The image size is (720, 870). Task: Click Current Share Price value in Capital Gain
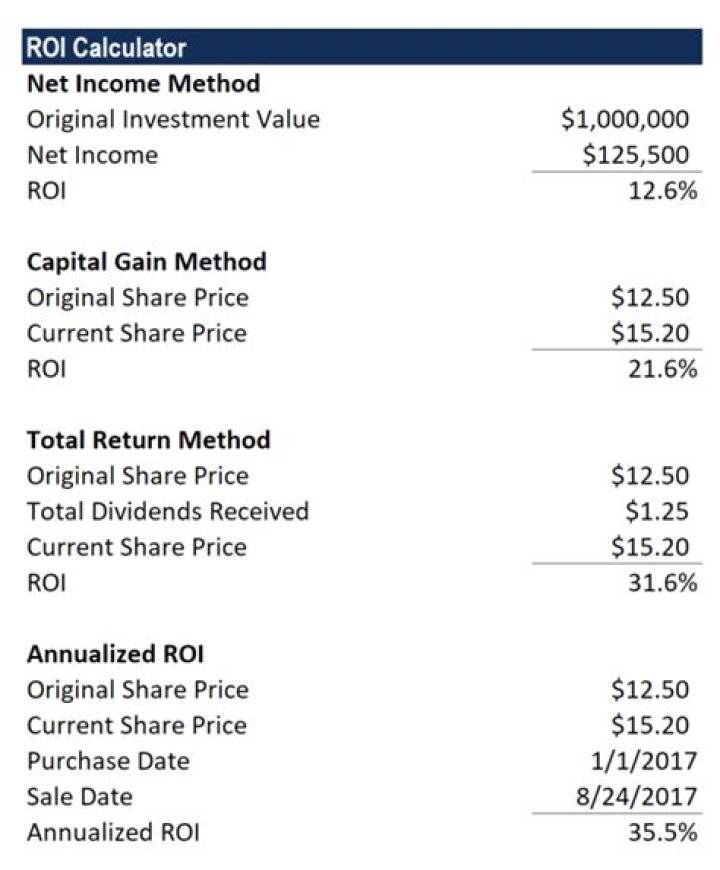coord(650,333)
